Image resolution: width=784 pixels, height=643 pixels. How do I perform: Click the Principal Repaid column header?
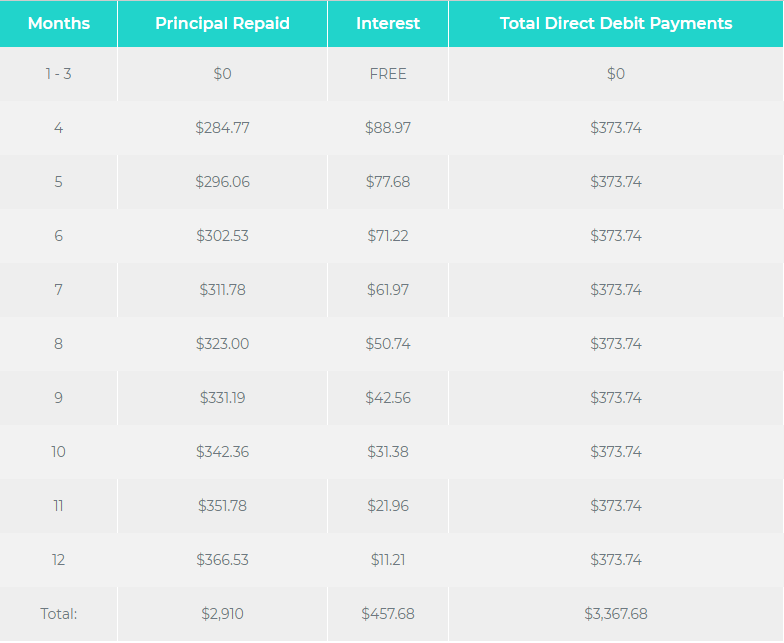[222, 23]
